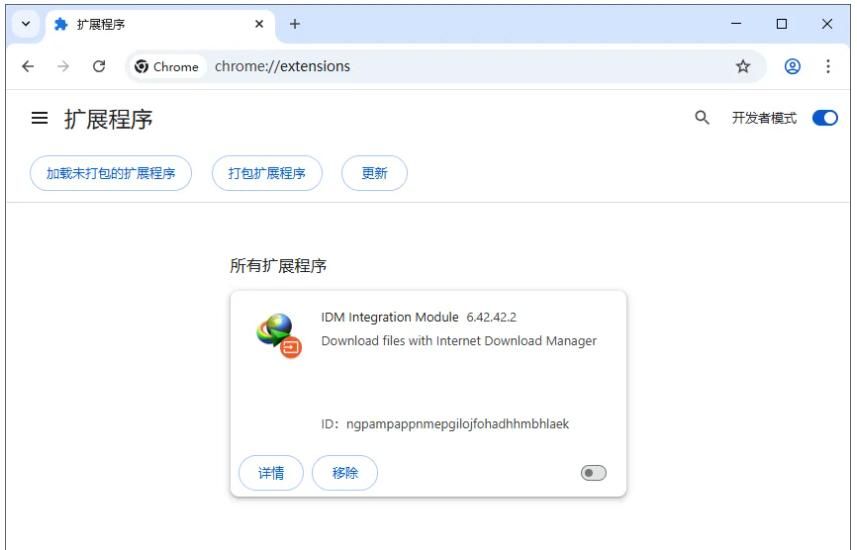Click the 更新 button
The width and height of the screenshot is (857, 550).
374,173
